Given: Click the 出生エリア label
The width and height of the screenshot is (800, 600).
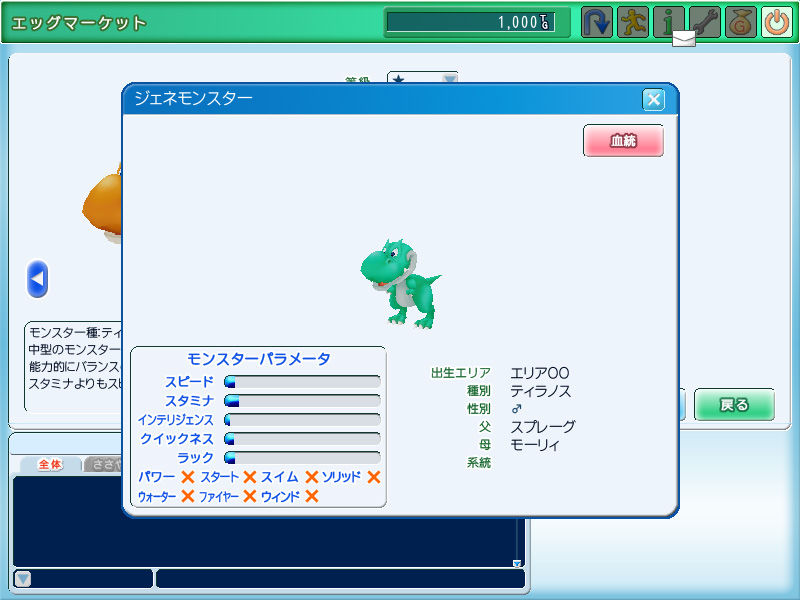Looking at the screenshot, I should click(x=461, y=373).
